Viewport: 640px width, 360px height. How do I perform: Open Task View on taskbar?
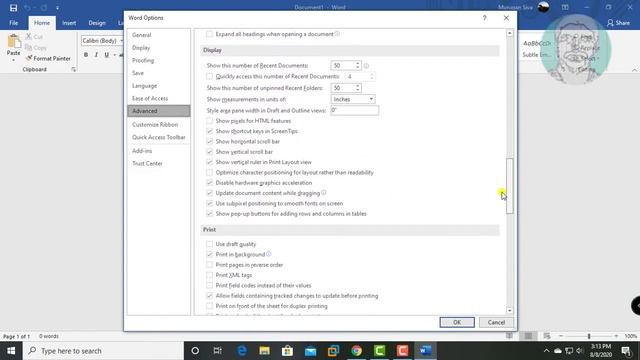tap(218, 351)
